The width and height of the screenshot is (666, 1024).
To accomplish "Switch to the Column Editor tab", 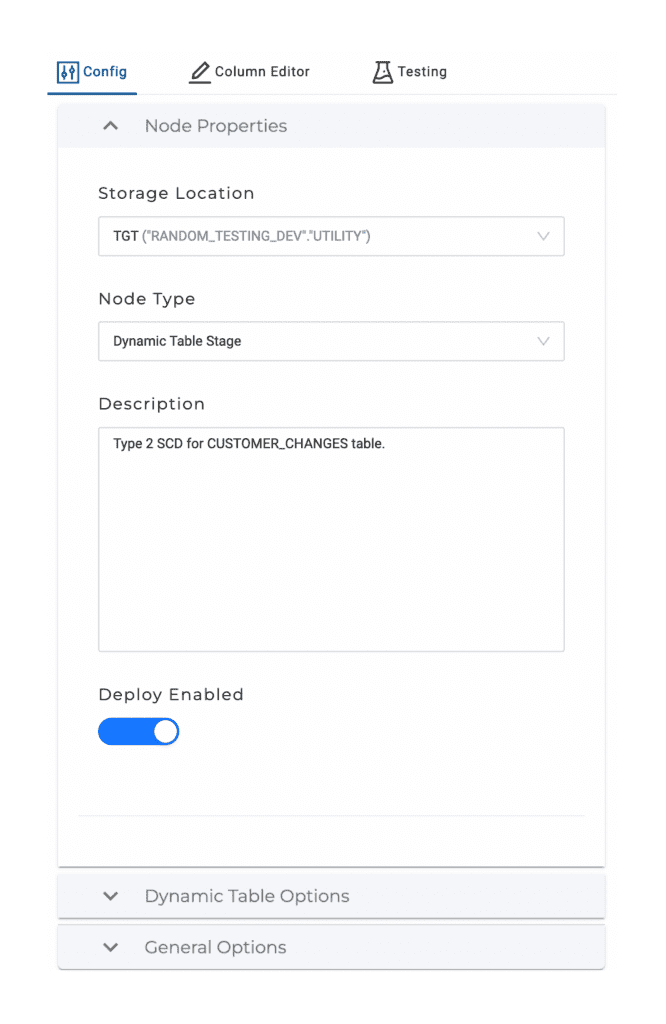I will 249,72.
